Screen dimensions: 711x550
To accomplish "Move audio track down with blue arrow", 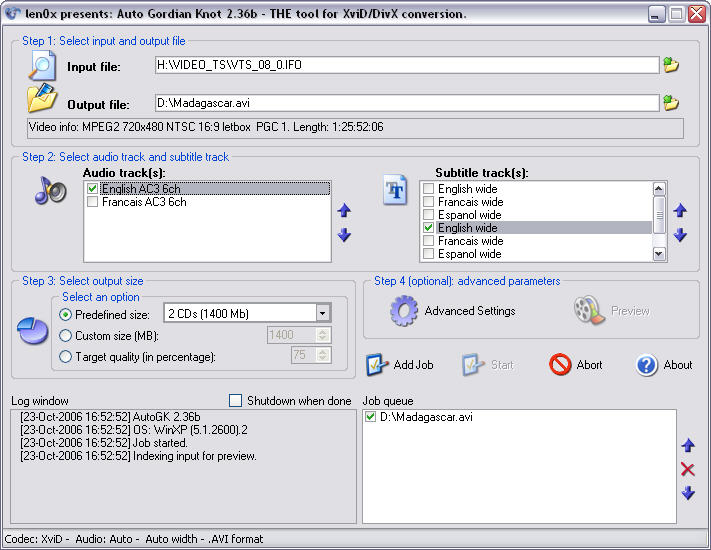I will (x=344, y=234).
